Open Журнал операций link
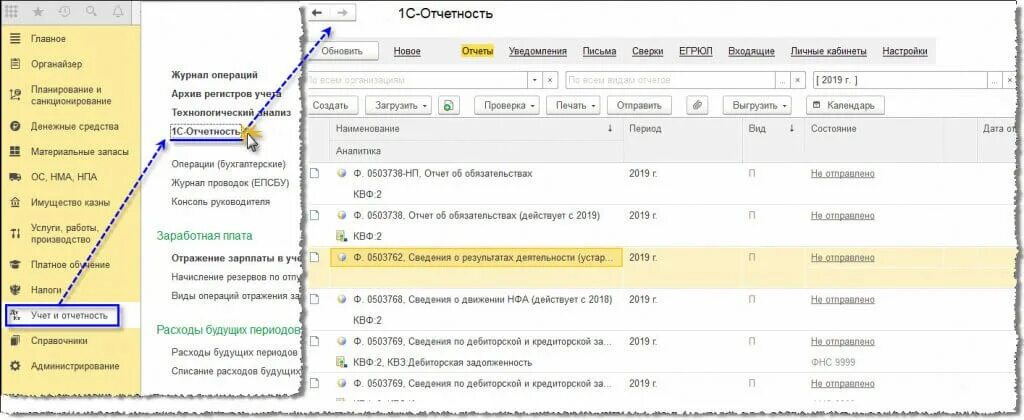Image resolution: width=1024 pixels, height=420 pixels. coord(214,74)
